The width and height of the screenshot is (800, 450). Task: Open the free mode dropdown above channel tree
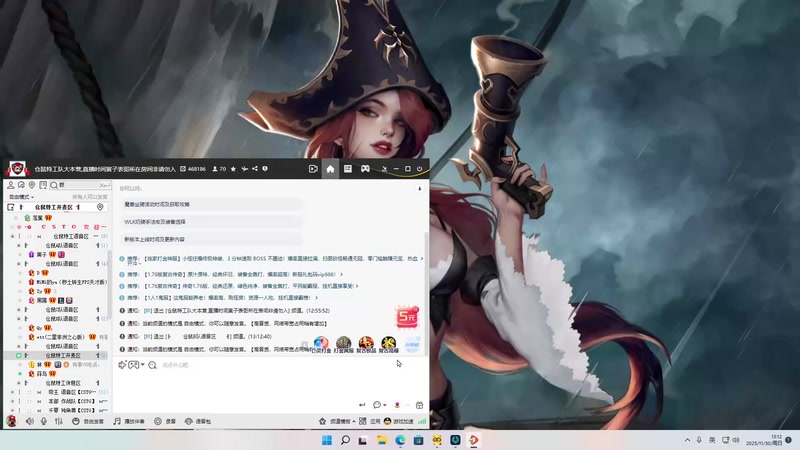(21, 197)
